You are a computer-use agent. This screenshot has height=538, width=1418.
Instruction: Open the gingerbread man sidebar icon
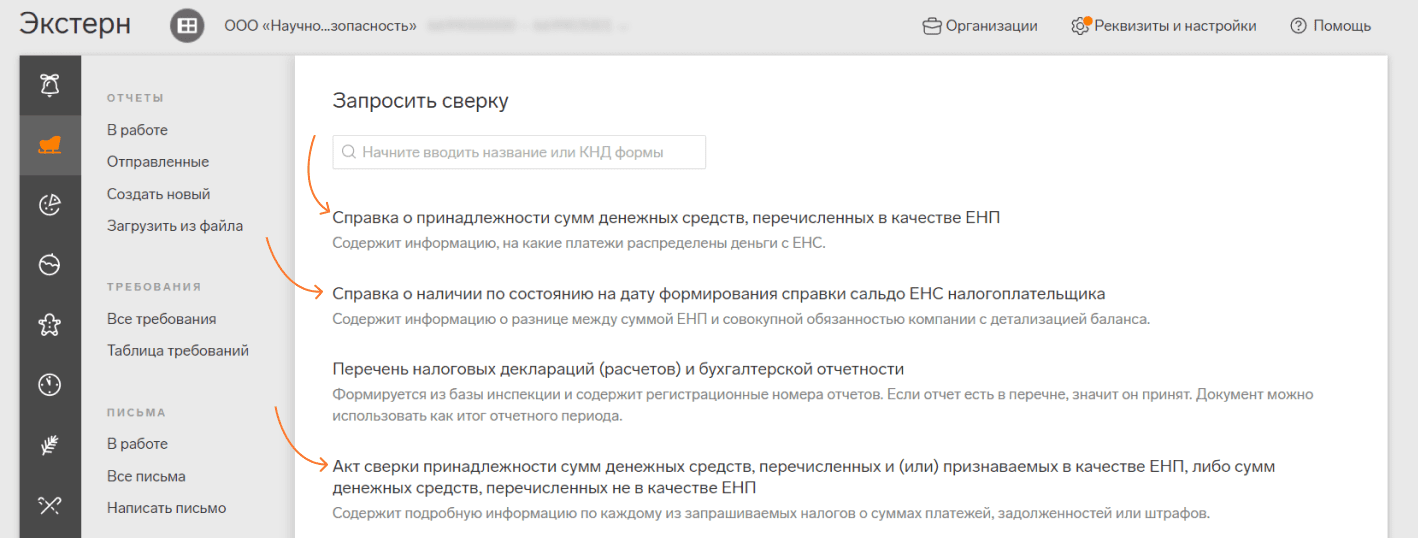(x=50, y=323)
